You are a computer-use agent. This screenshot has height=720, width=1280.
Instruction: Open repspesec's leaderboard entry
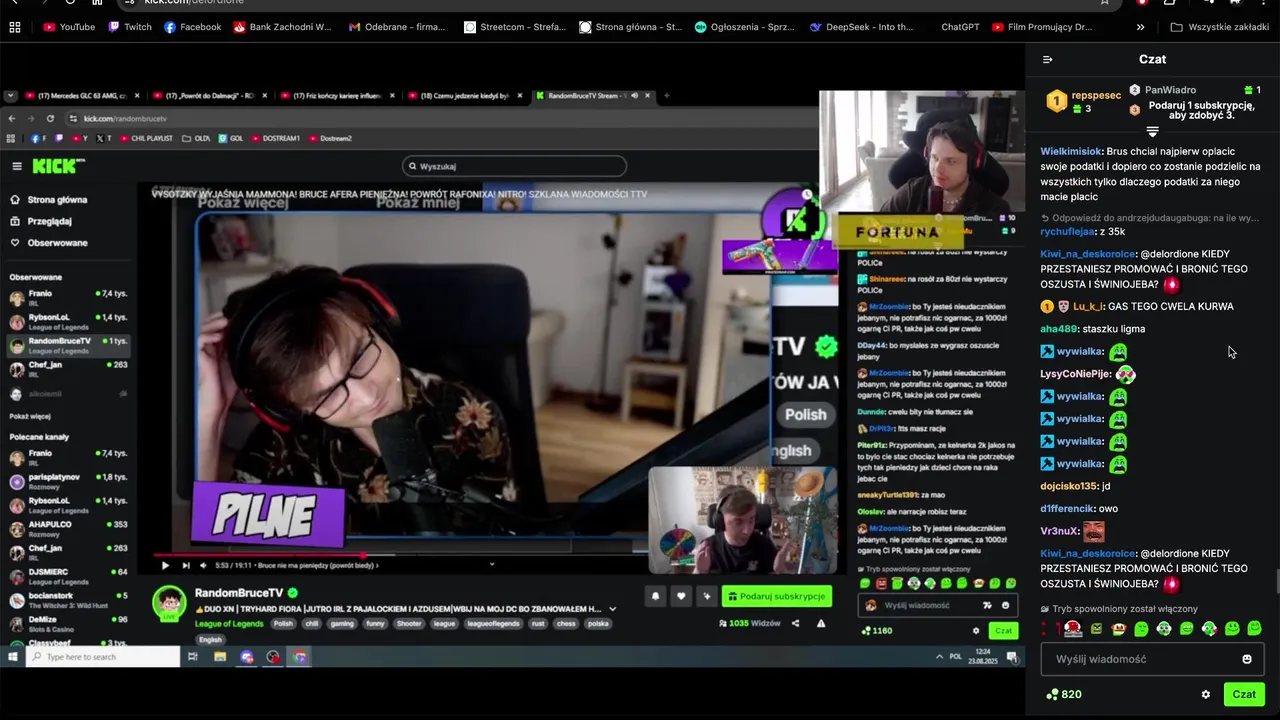click(x=1083, y=101)
